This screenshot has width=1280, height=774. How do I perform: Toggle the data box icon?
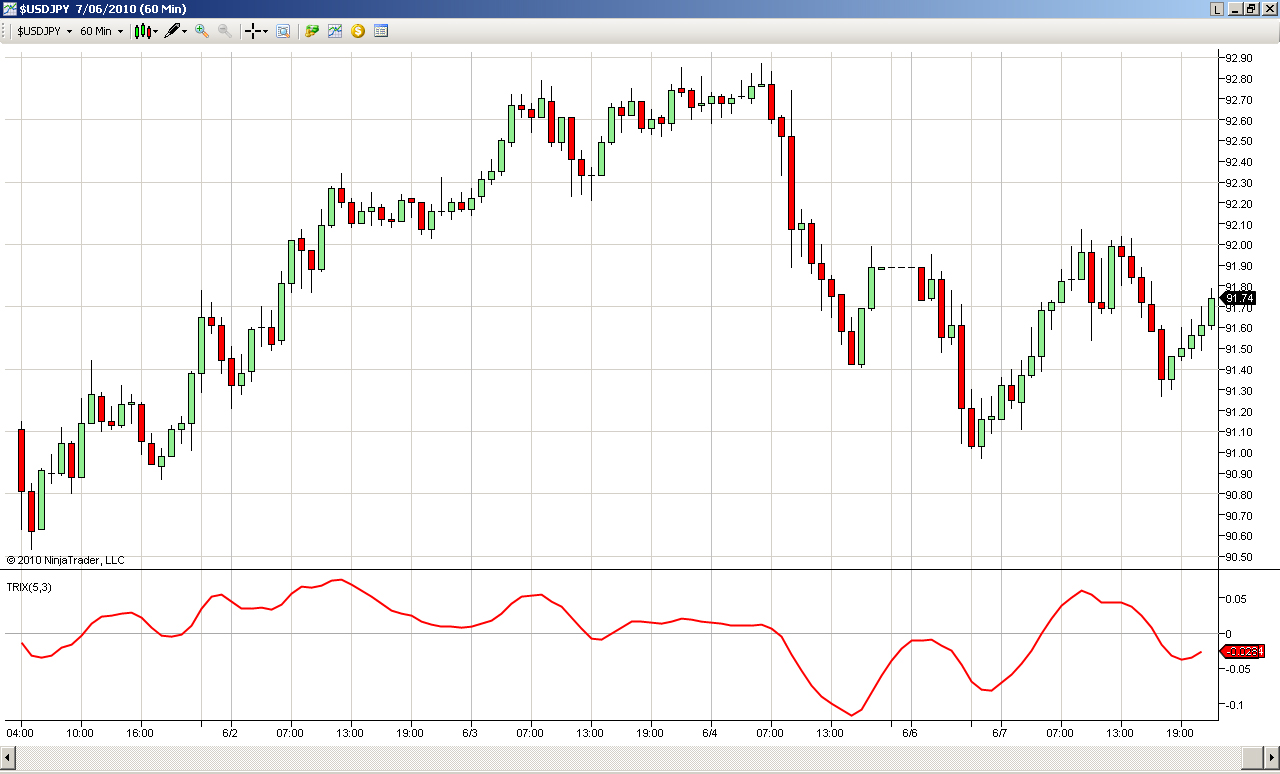pos(283,31)
